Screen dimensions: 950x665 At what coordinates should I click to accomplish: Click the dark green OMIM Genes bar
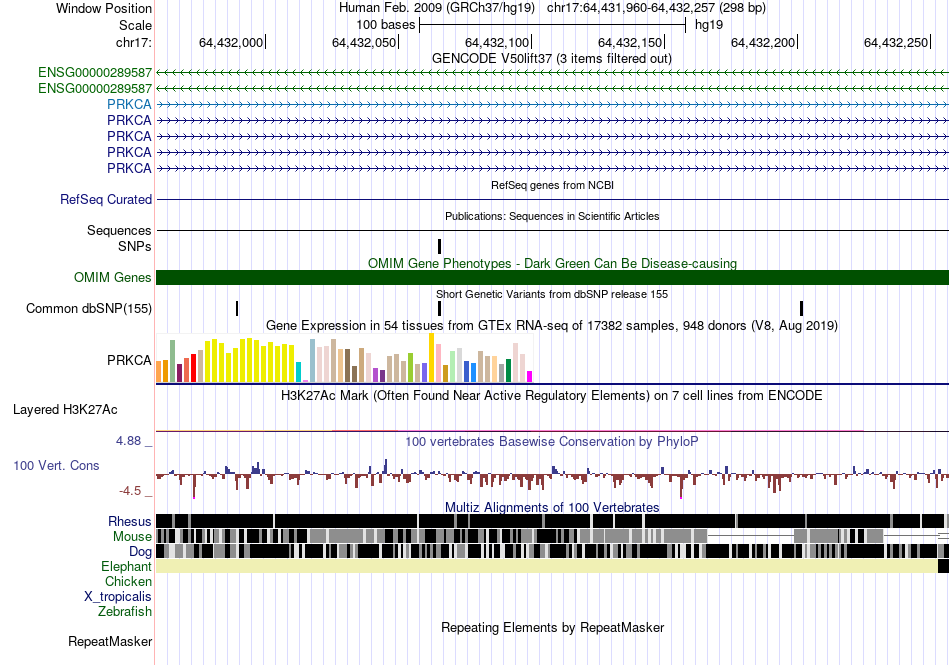552,277
